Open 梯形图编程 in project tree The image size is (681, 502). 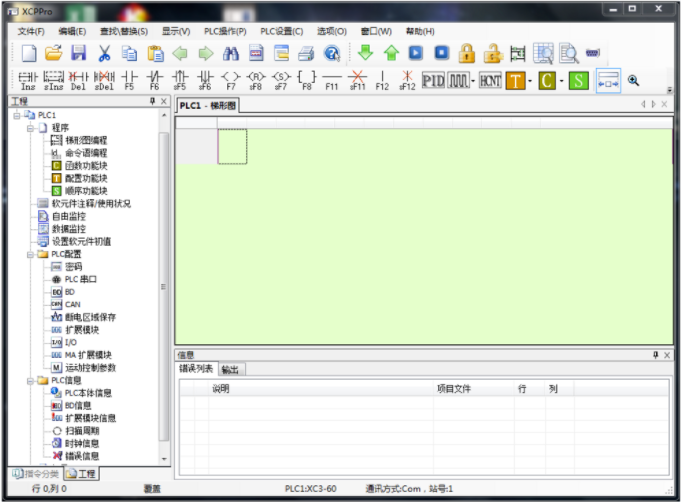(x=86, y=140)
